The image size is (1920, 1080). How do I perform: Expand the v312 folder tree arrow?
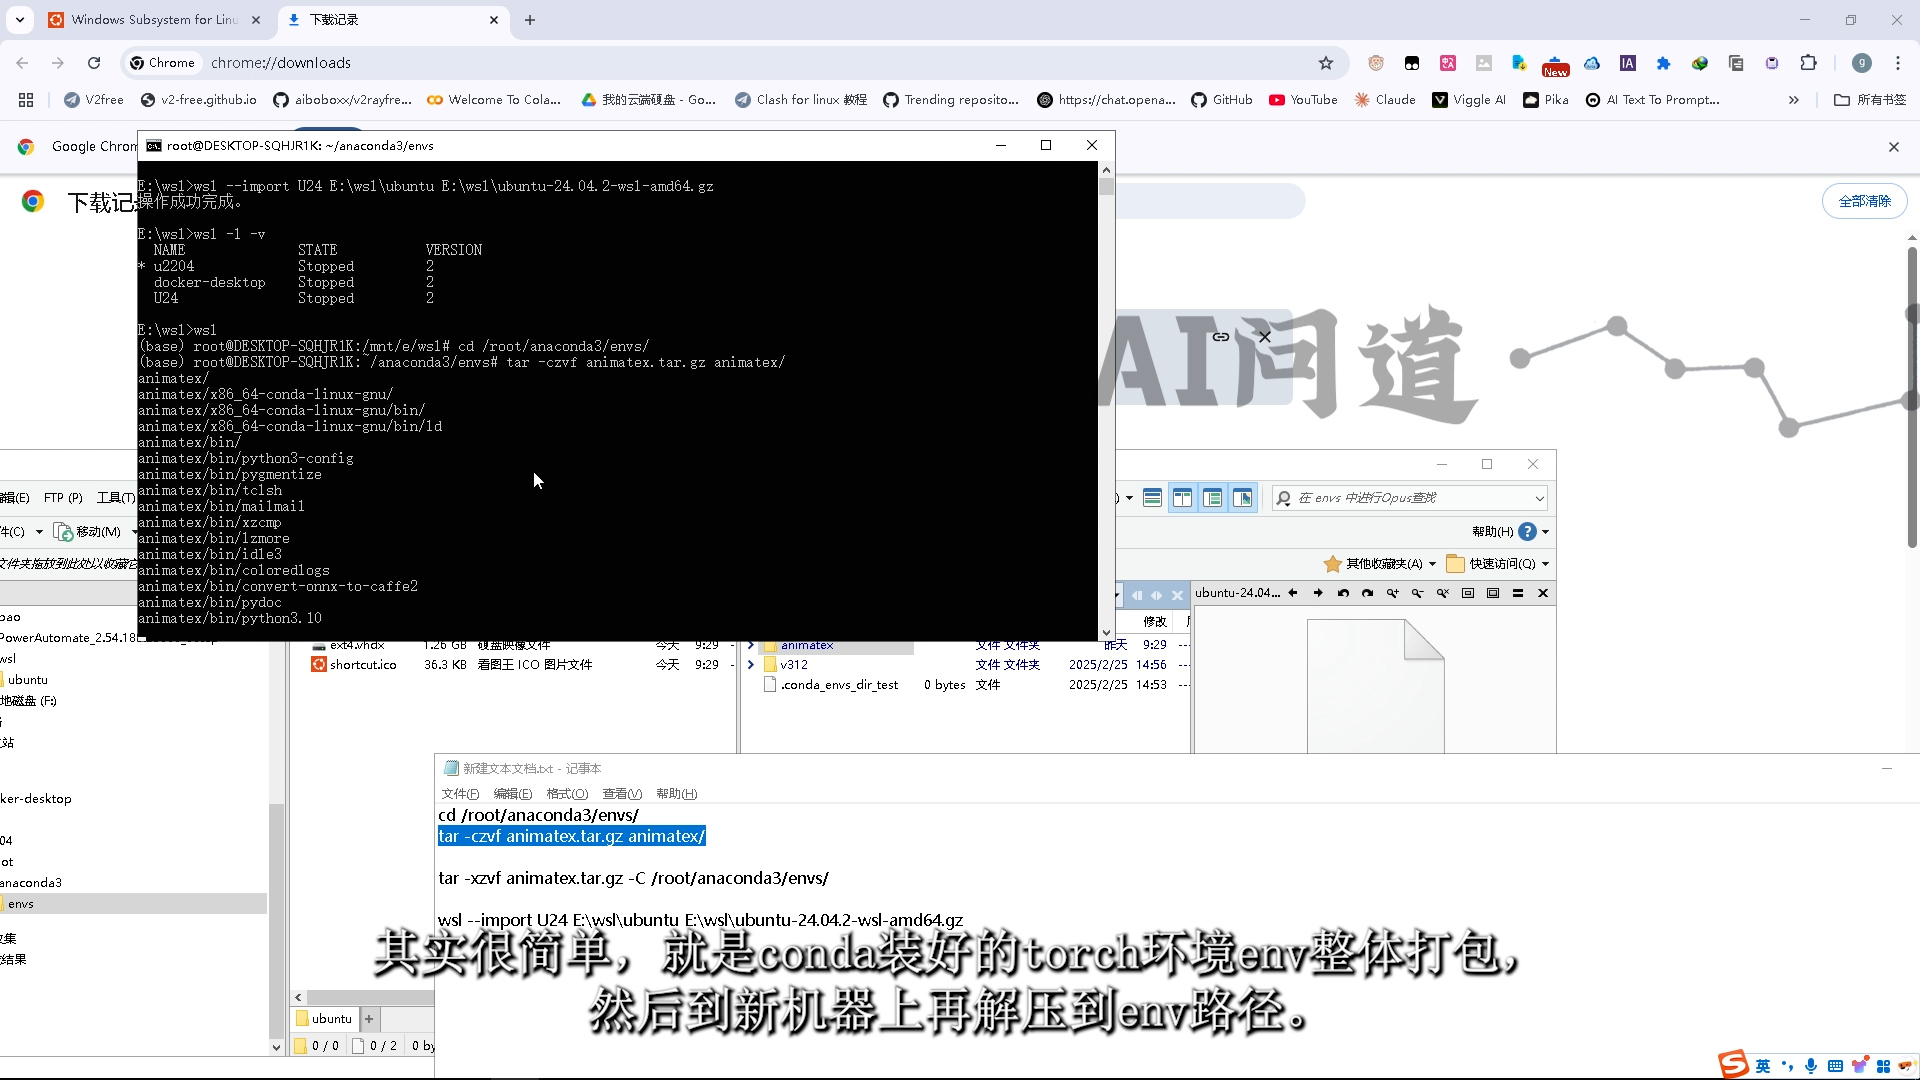pyautogui.click(x=751, y=665)
